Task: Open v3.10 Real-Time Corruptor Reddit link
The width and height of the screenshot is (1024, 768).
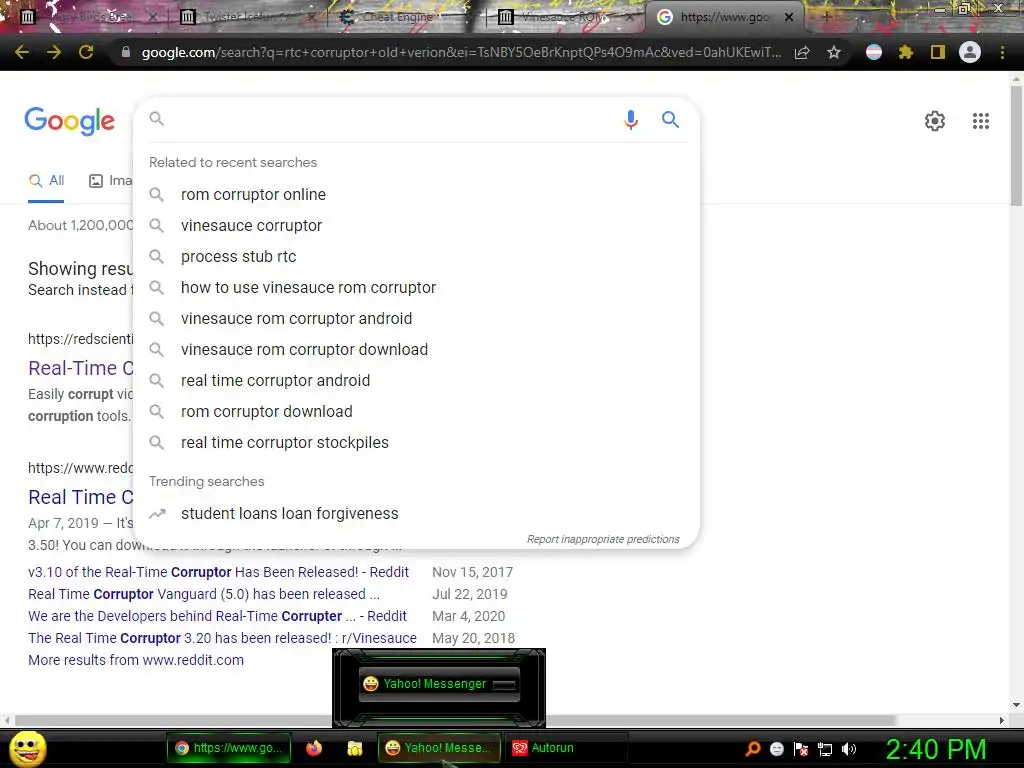Action: coord(218,572)
